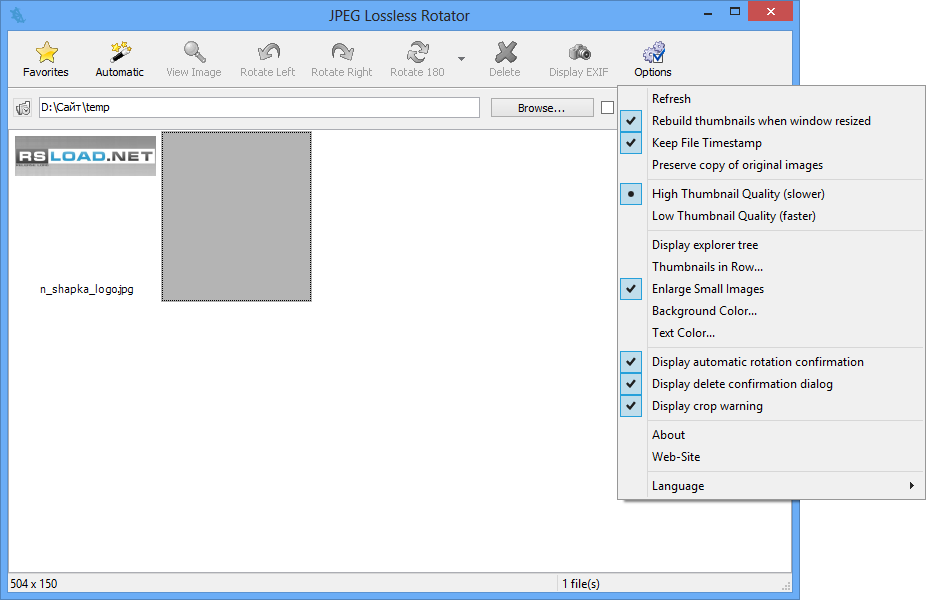This screenshot has width=926, height=600.
Task: Expand the Language submenu
Action: click(771, 486)
